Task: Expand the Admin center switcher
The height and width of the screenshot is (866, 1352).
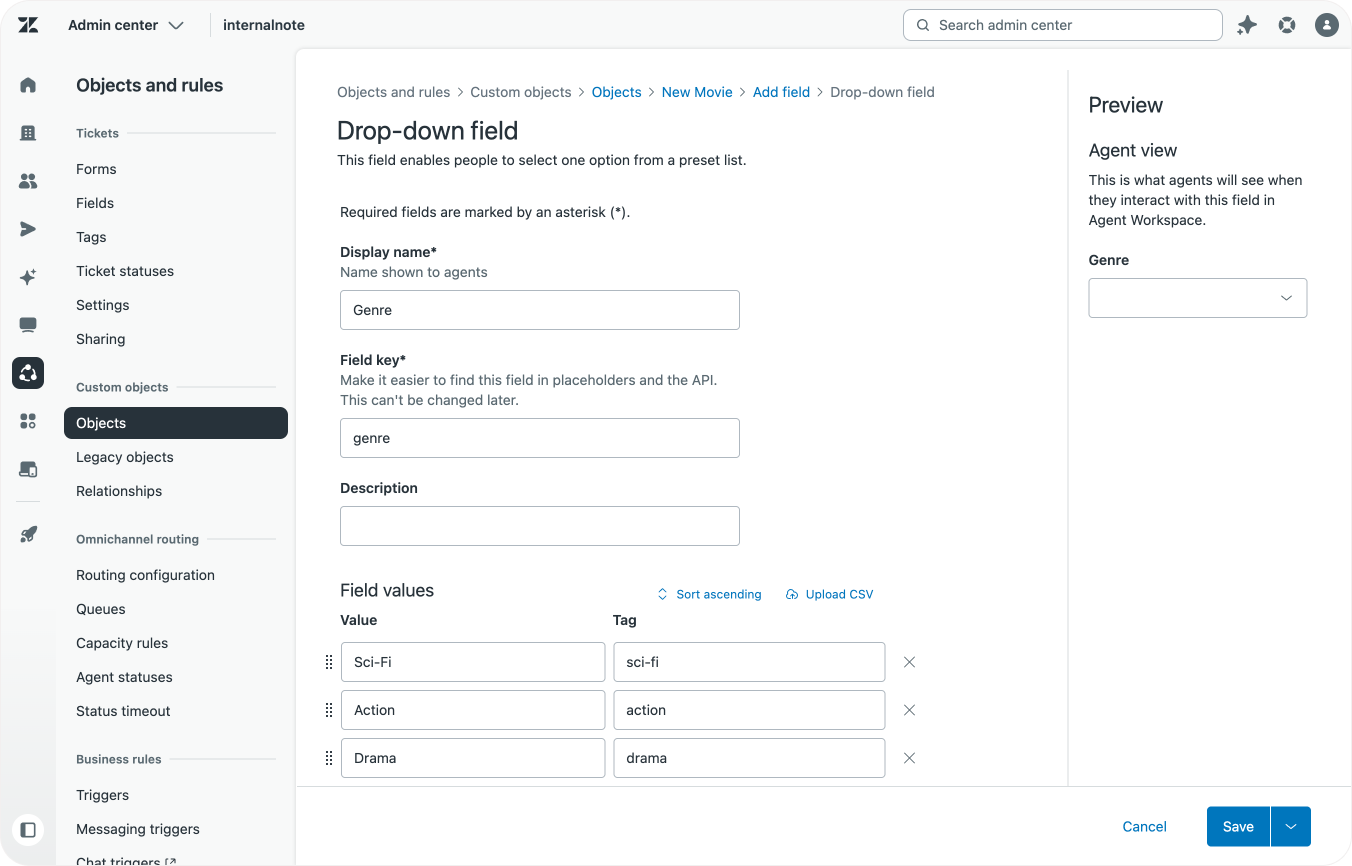Action: tap(126, 25)
